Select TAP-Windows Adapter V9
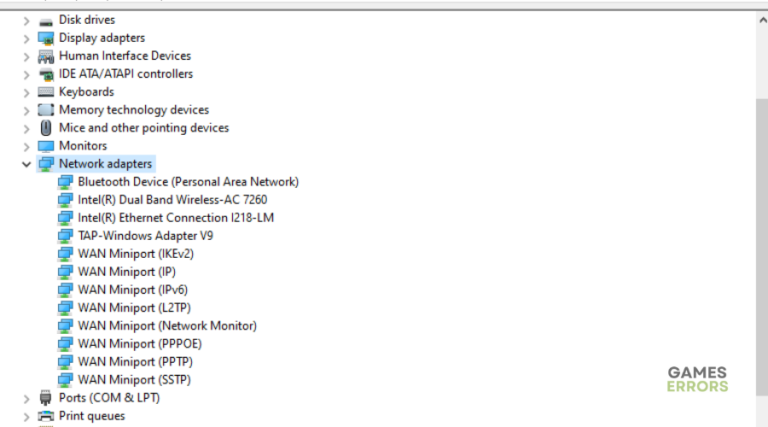Screen dimensions: 768x427 point(145,236)
